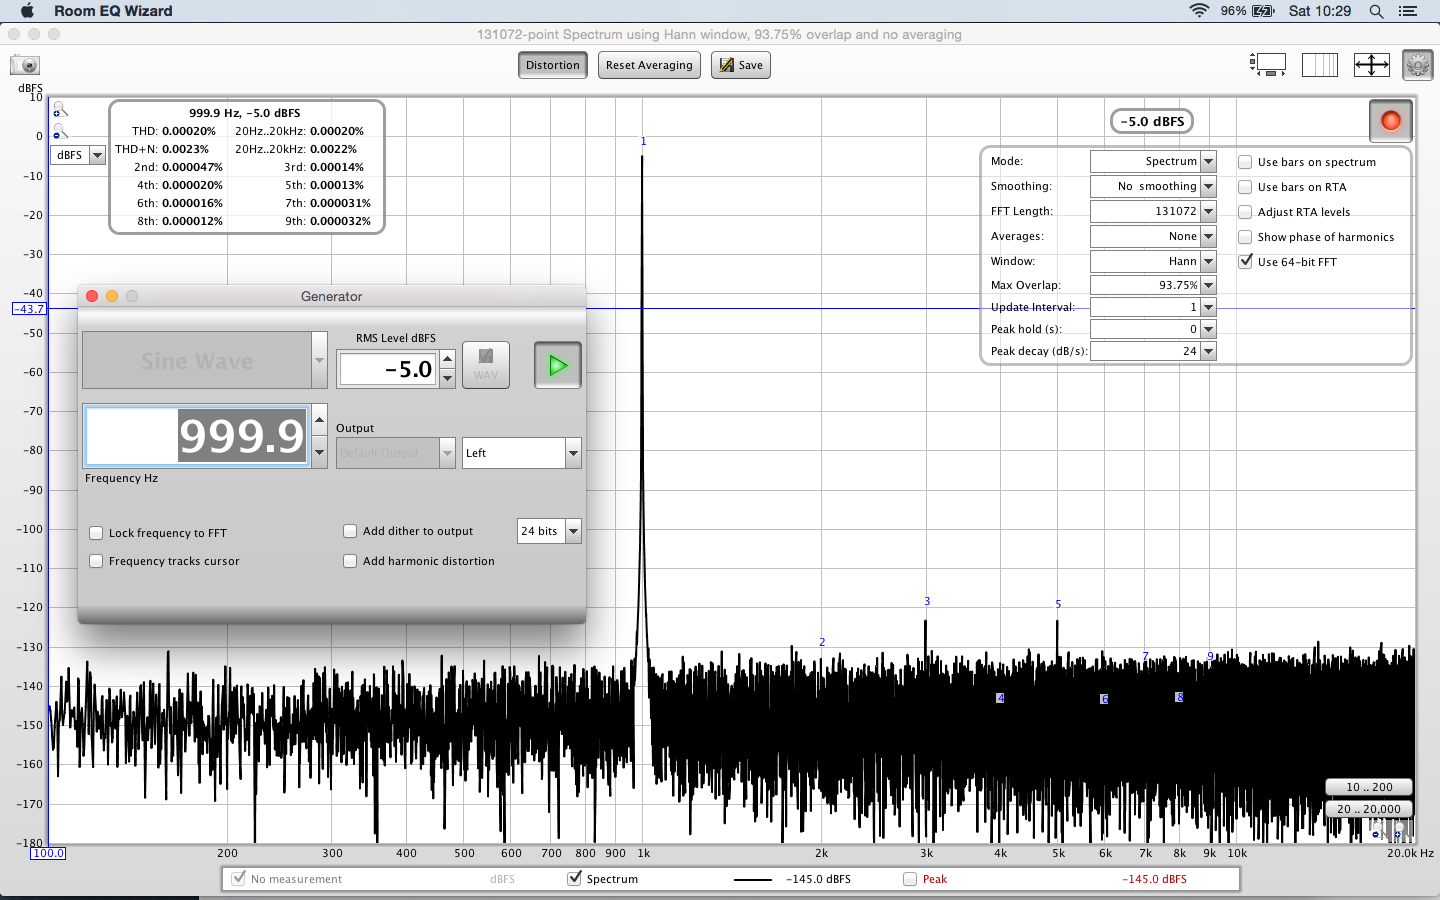Open Spotlight search in menu bar
The width and height of the screenshot is (1440, 900).
1376,11
